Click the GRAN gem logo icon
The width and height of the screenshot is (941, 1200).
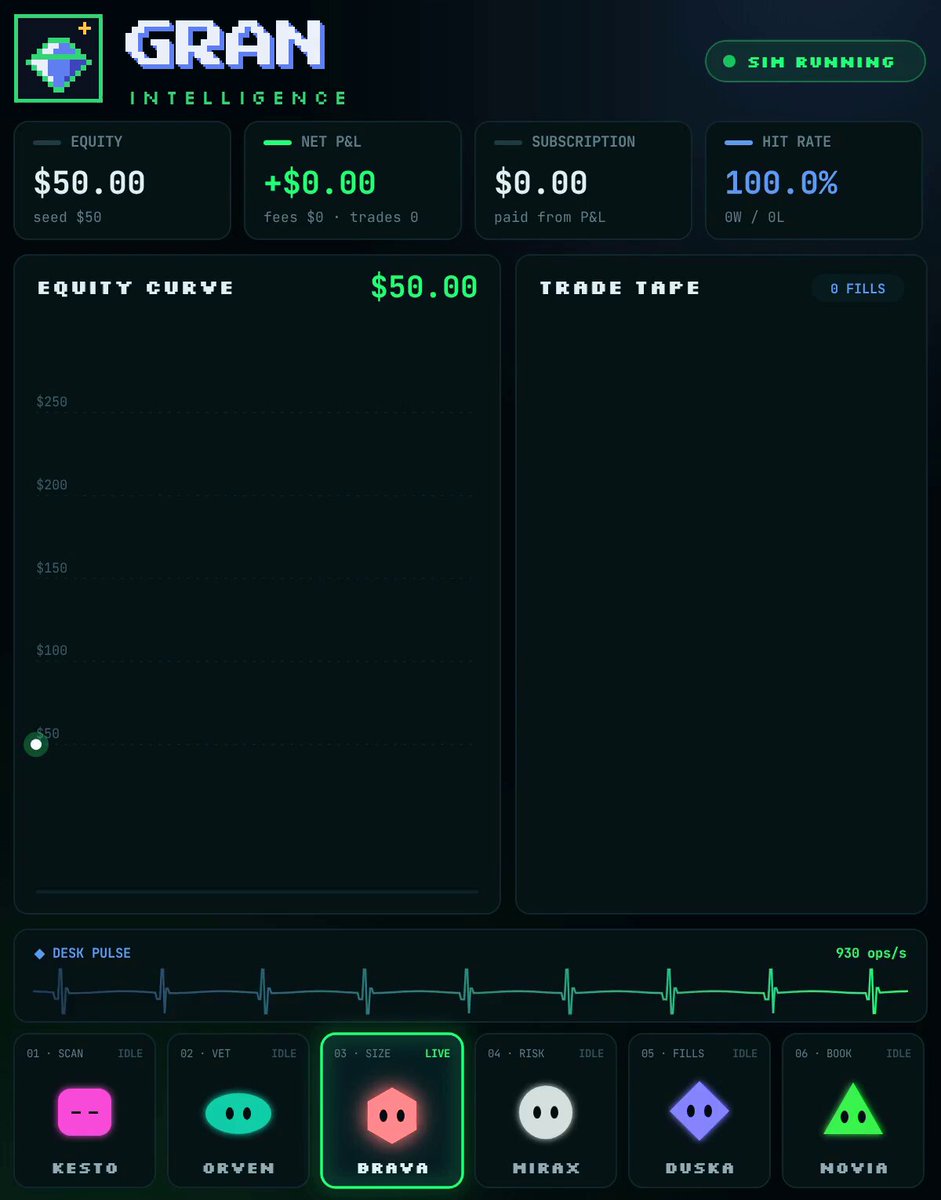coord(58,58)
